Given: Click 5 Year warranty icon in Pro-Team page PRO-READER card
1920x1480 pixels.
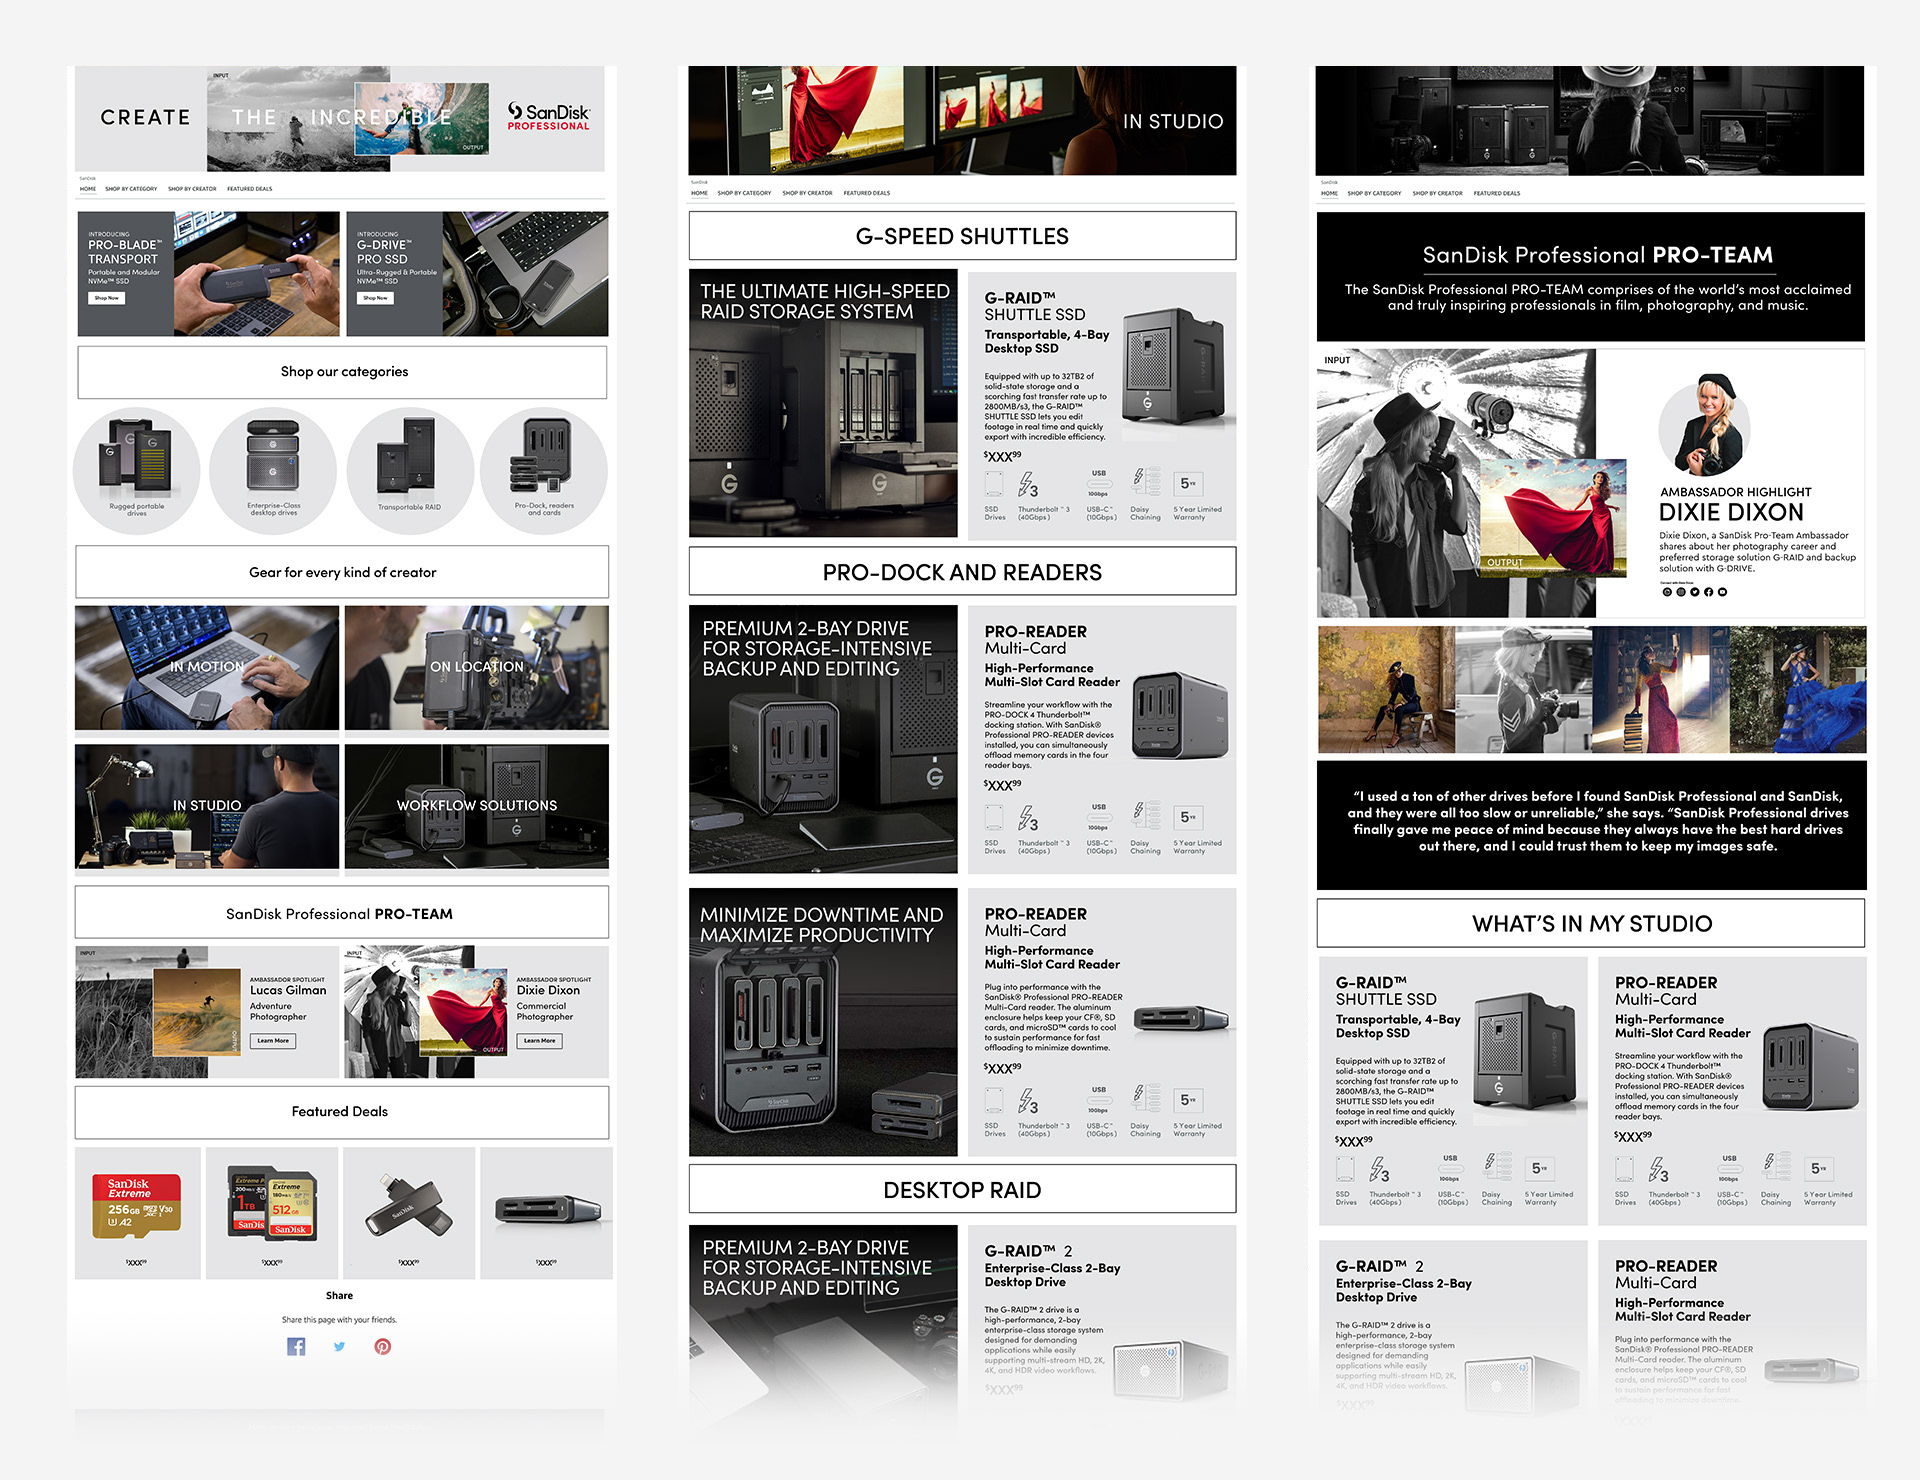Looking at the screenshot, I should pyautogui.click(x=1819, y=1169).
